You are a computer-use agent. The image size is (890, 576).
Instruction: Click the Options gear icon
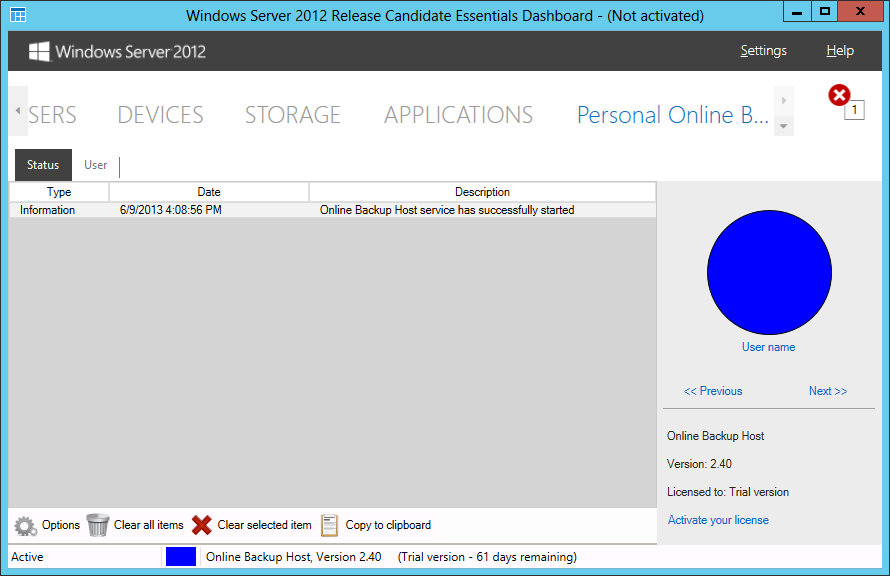tap(26, 525)
